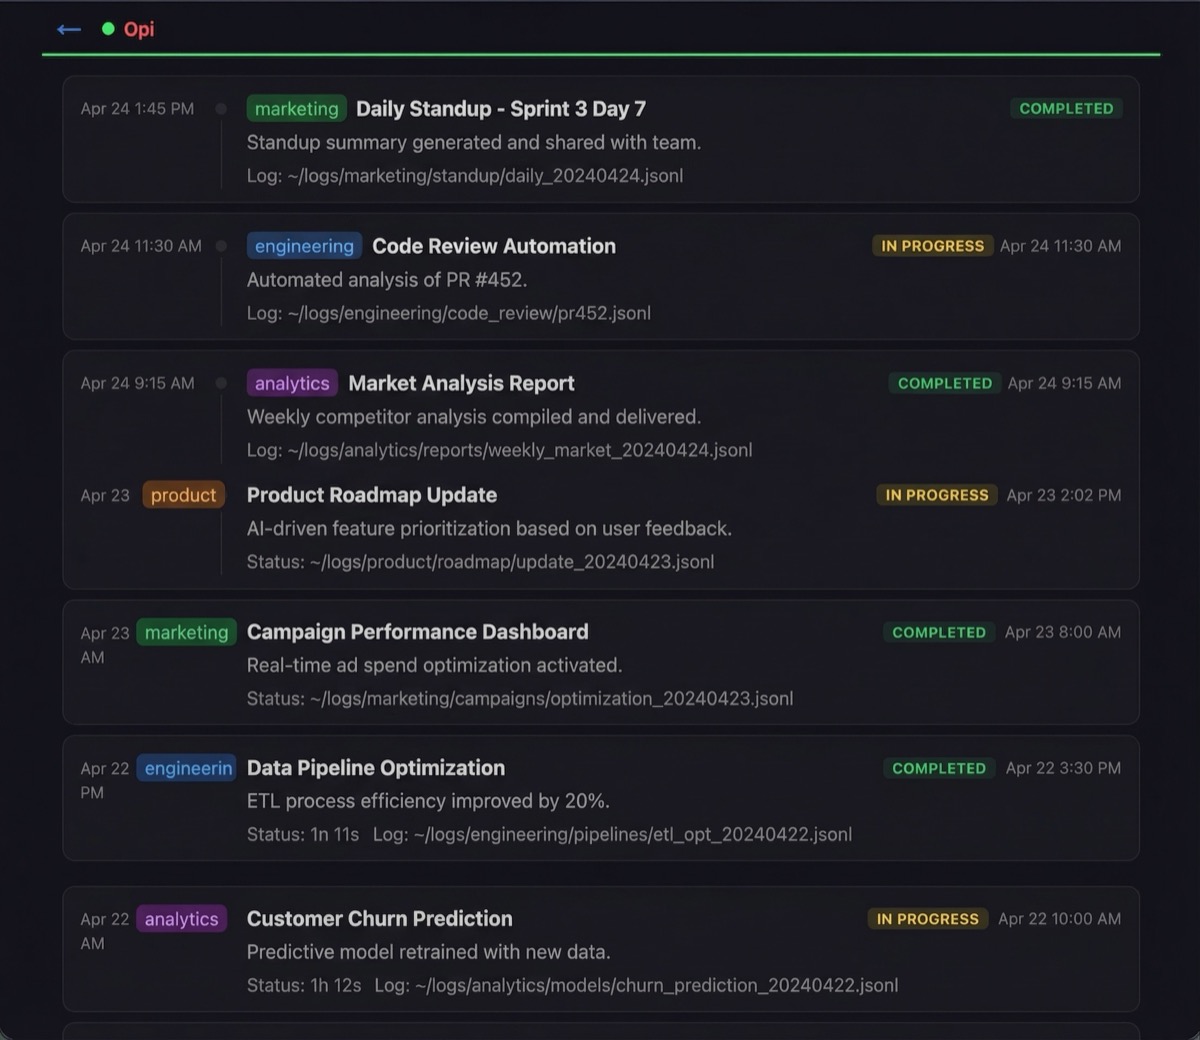Click timeline dot for Market Analysis Report
The image size is (1200, 1040).
[221, 383]
